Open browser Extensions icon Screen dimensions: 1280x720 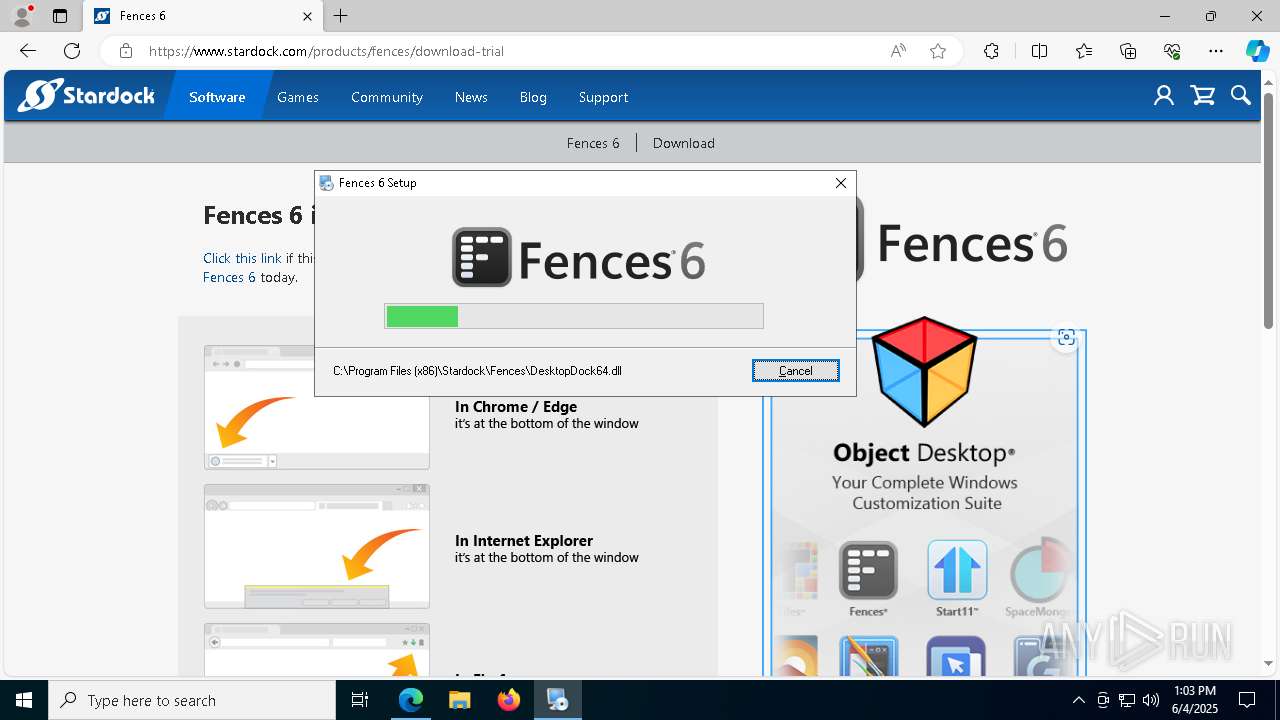(x=991, y=51)
